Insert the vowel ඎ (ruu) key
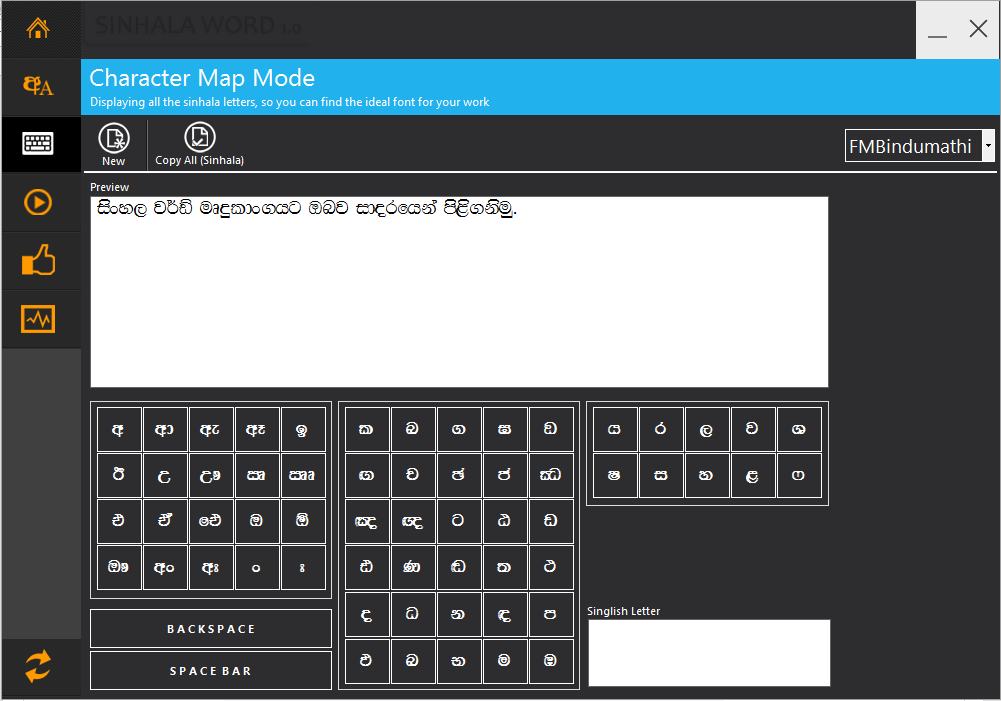This screenshot has width=1001, height=701. (303, 475)
